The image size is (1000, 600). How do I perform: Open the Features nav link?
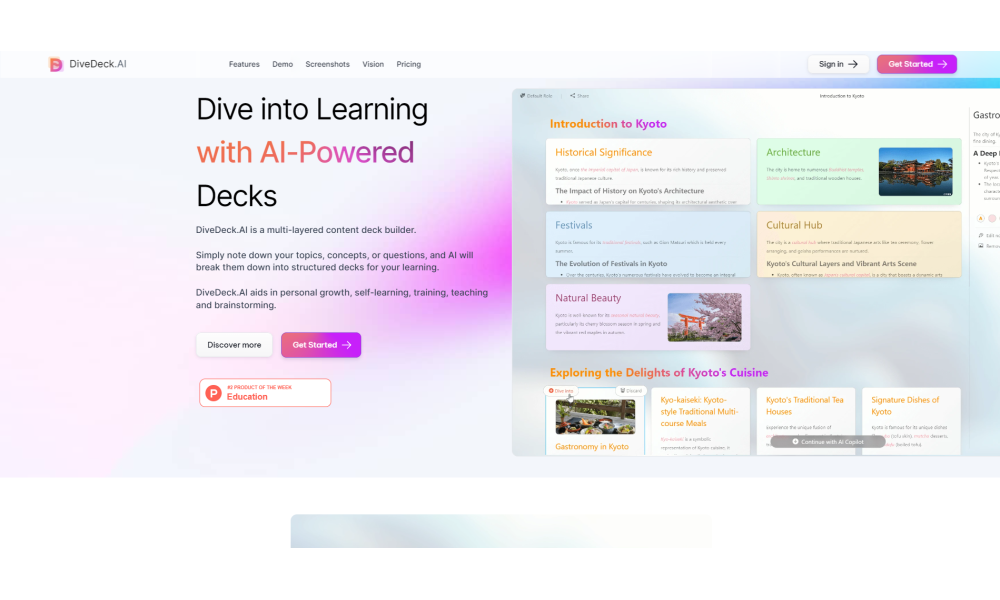(x=244, y=64)
